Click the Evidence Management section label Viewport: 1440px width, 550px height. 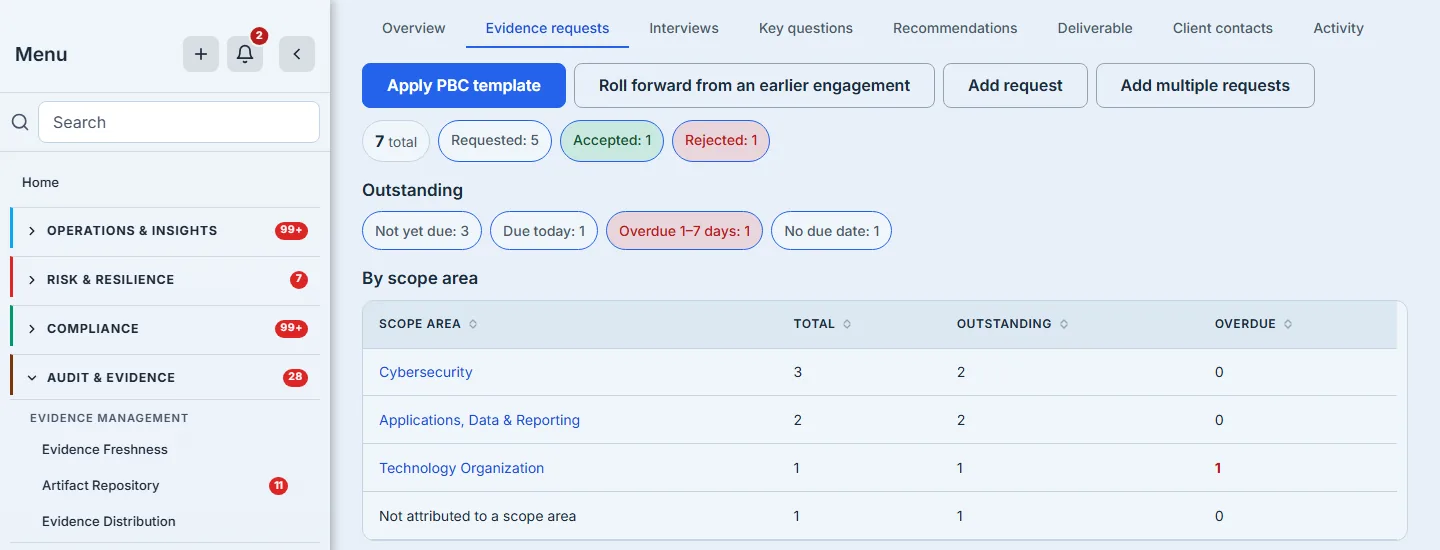coord(109,418)
